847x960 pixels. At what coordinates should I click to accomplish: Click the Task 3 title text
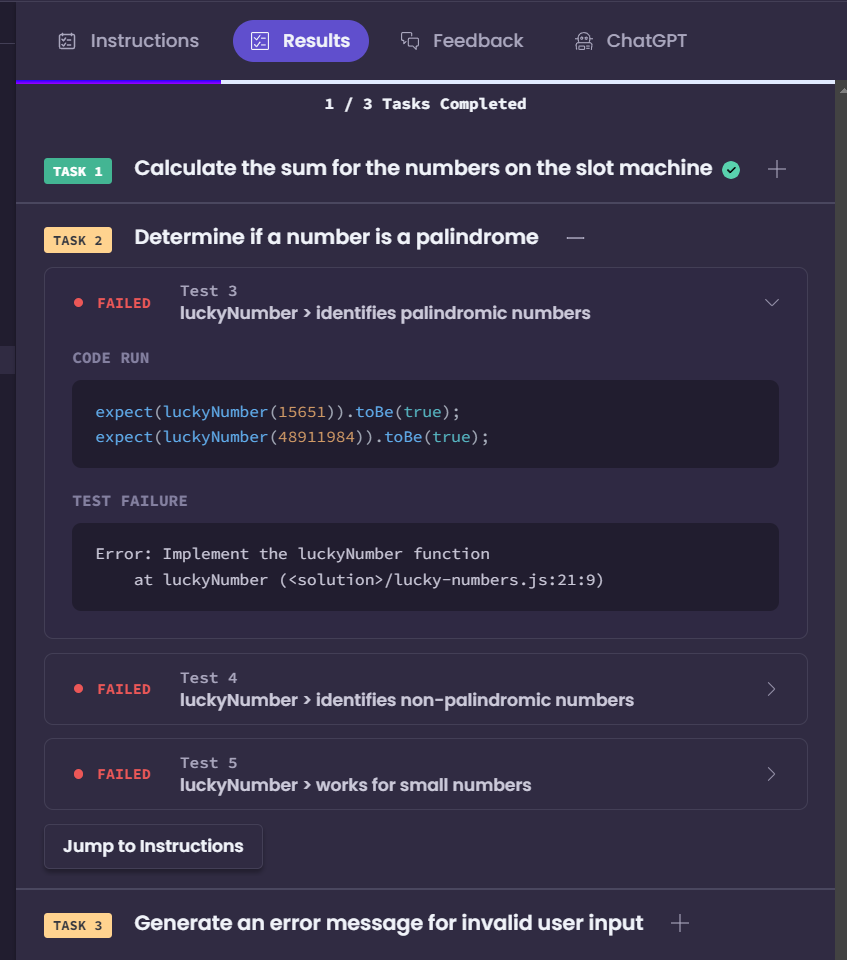[x=388, y=923]
